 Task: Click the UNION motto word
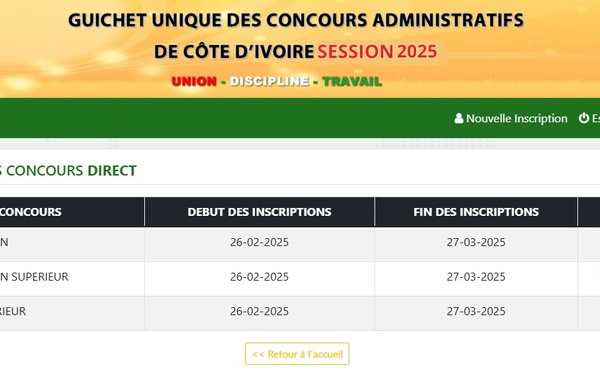pyautogui.click(x=194, y=82)
